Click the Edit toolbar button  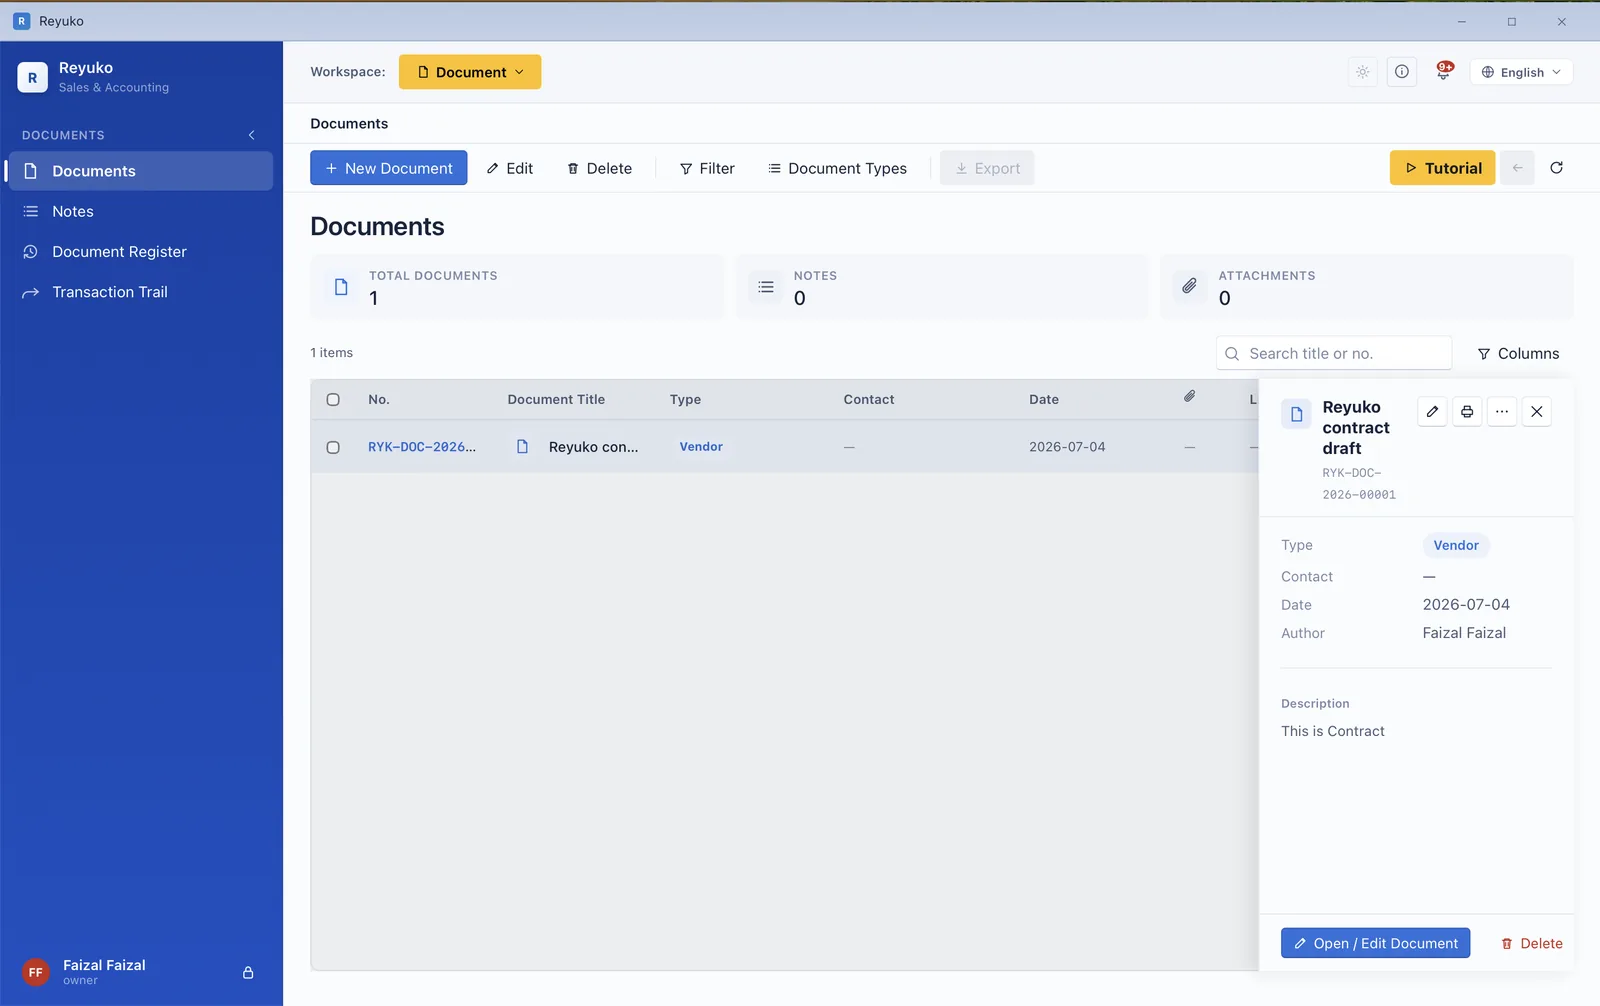pos(510,168)
